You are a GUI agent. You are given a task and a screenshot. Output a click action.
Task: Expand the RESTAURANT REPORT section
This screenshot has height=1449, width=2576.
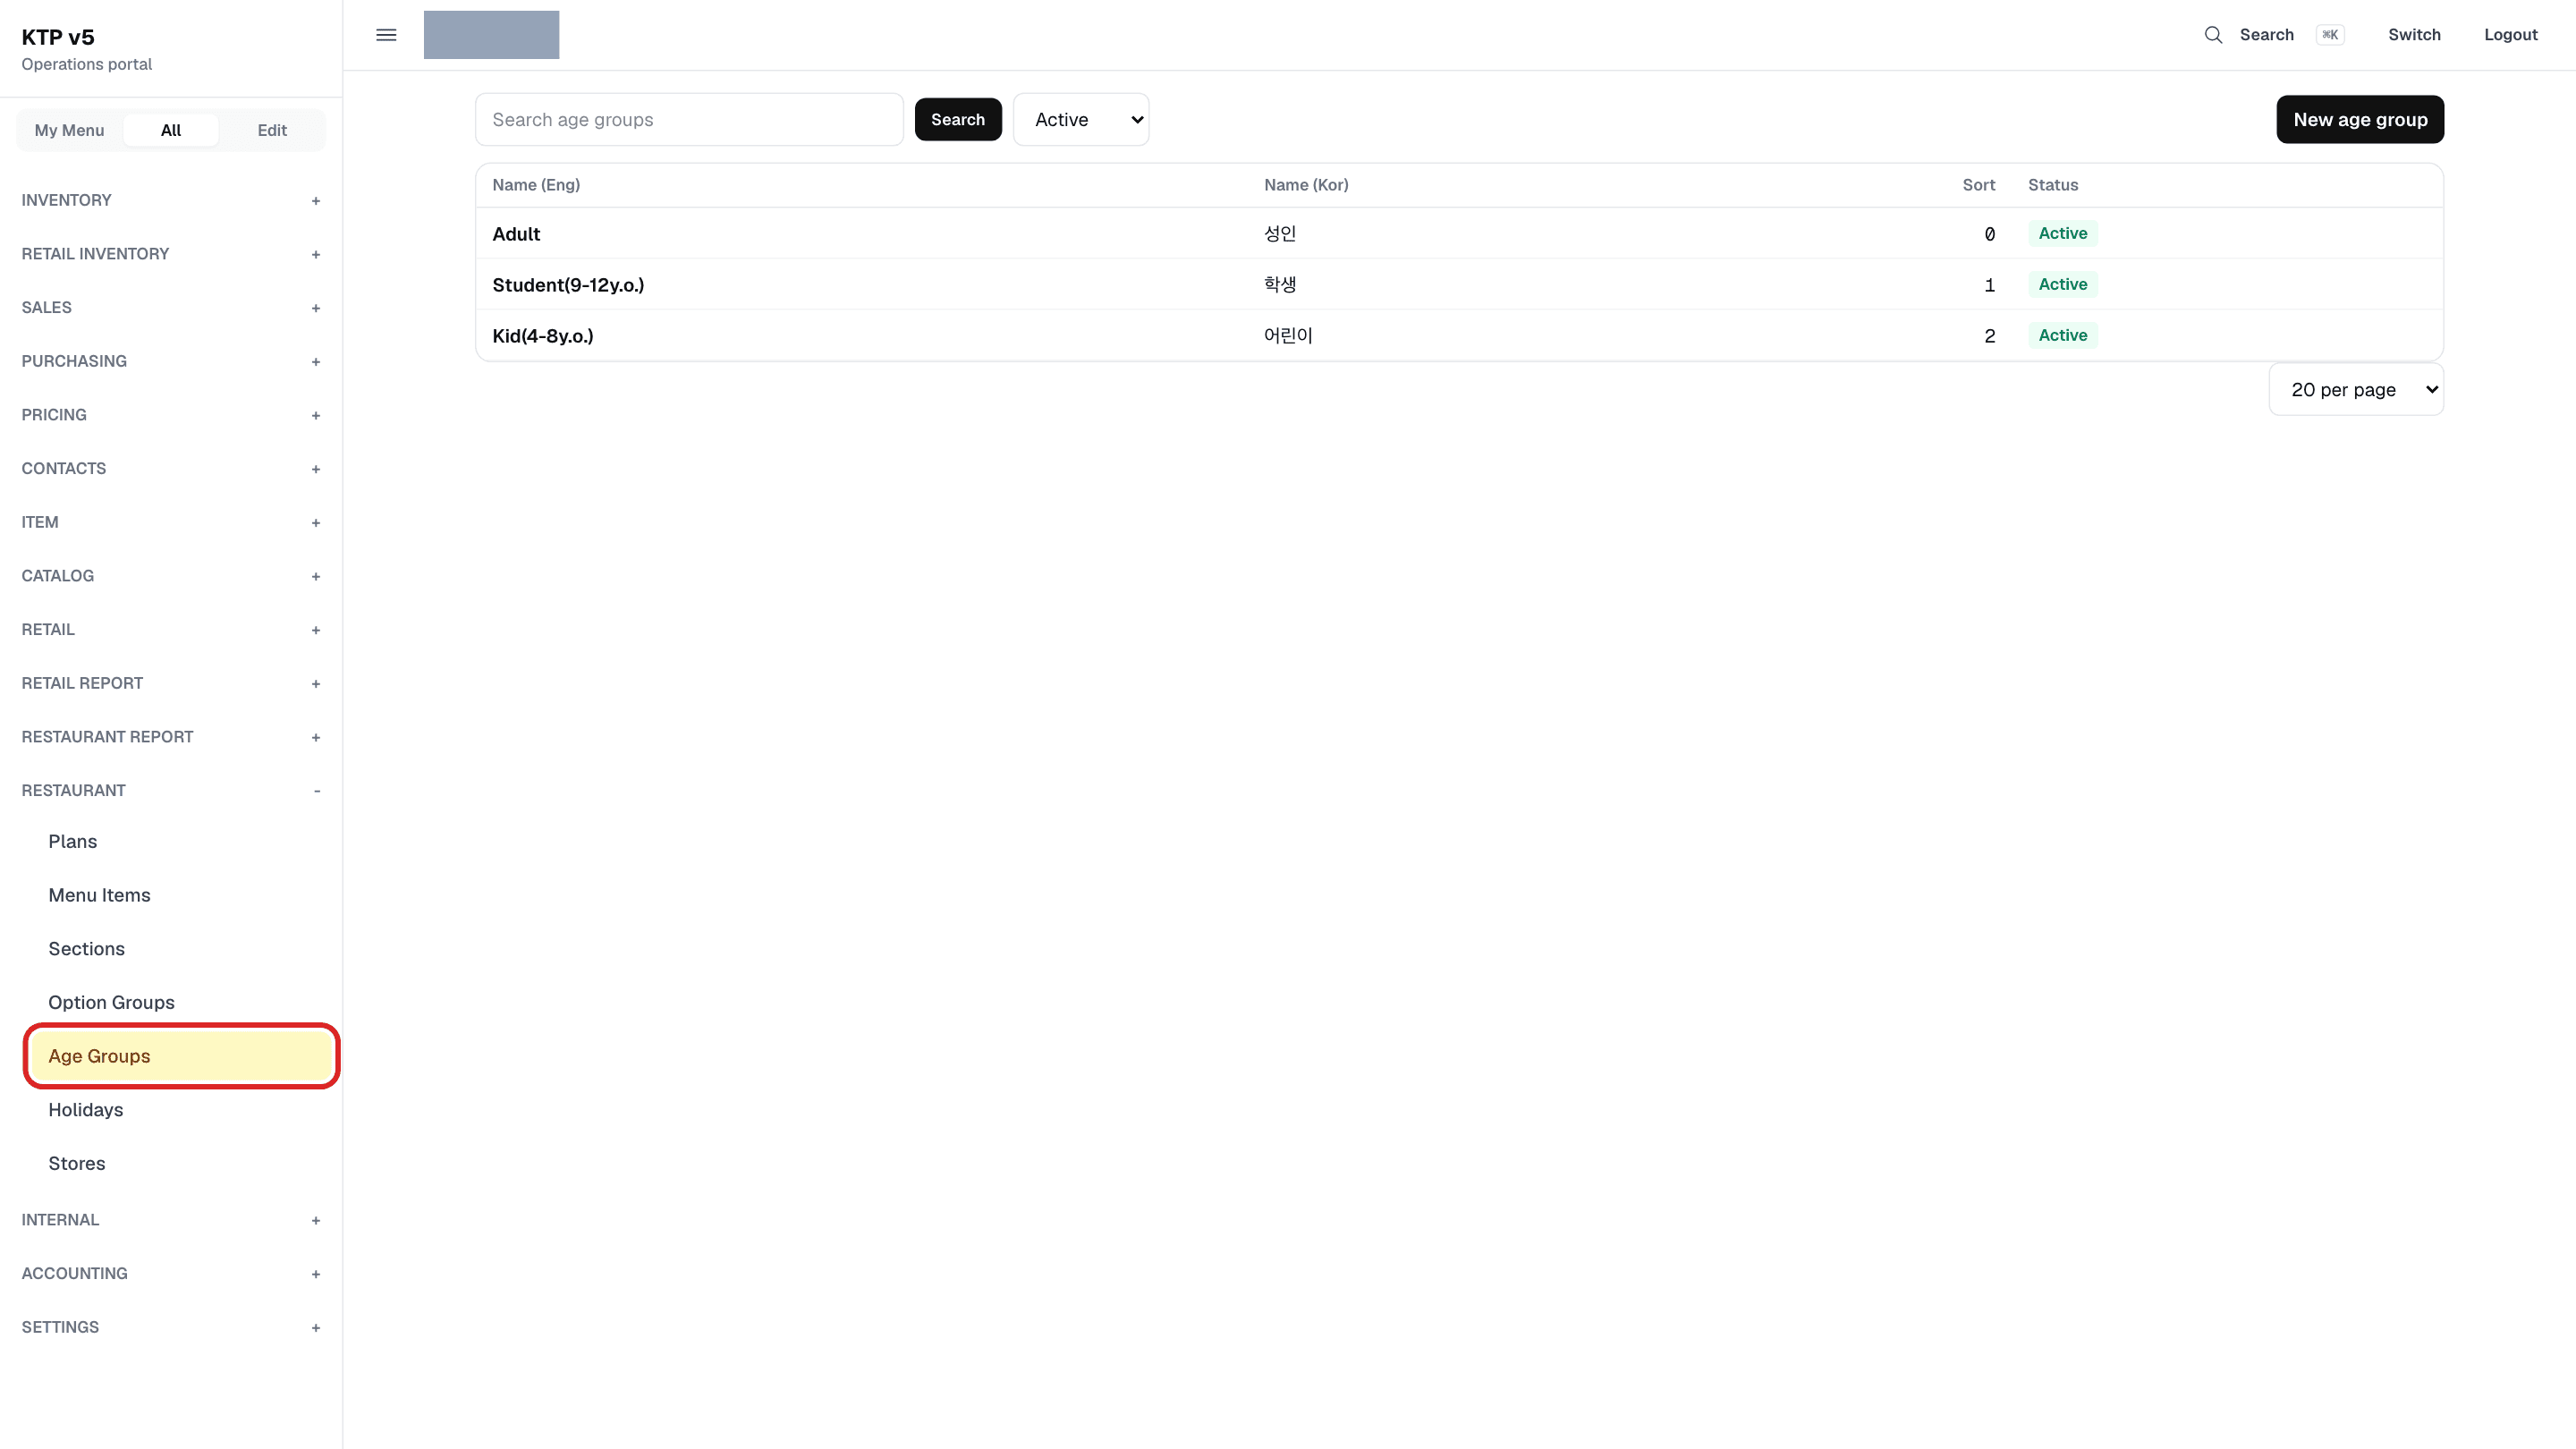pyautogui.click(x=171, y=737)
